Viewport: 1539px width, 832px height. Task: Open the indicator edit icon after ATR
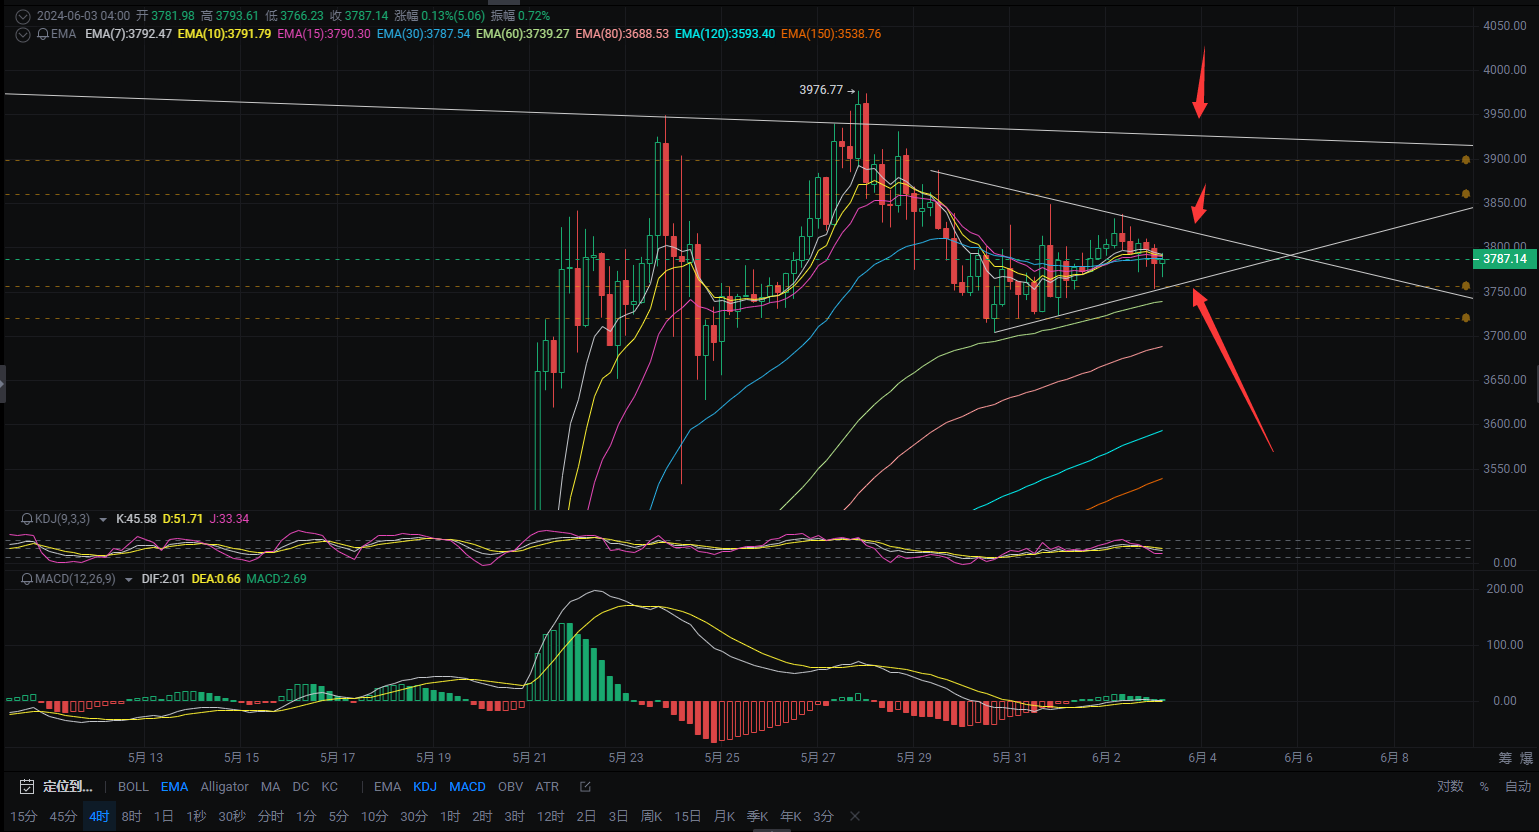click(586, 787)
